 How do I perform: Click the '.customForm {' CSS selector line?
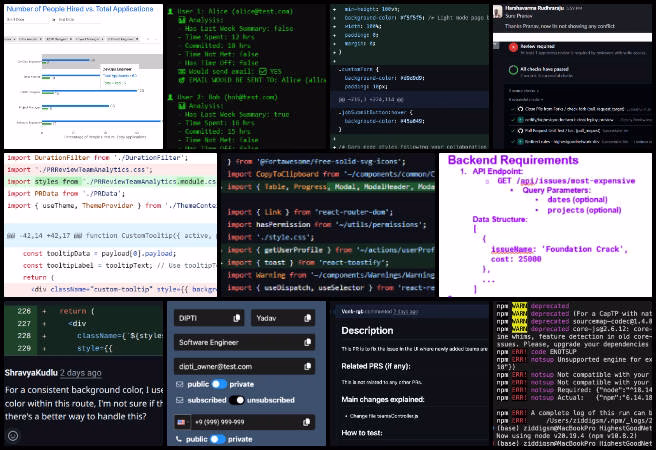(x=359, y=69)
